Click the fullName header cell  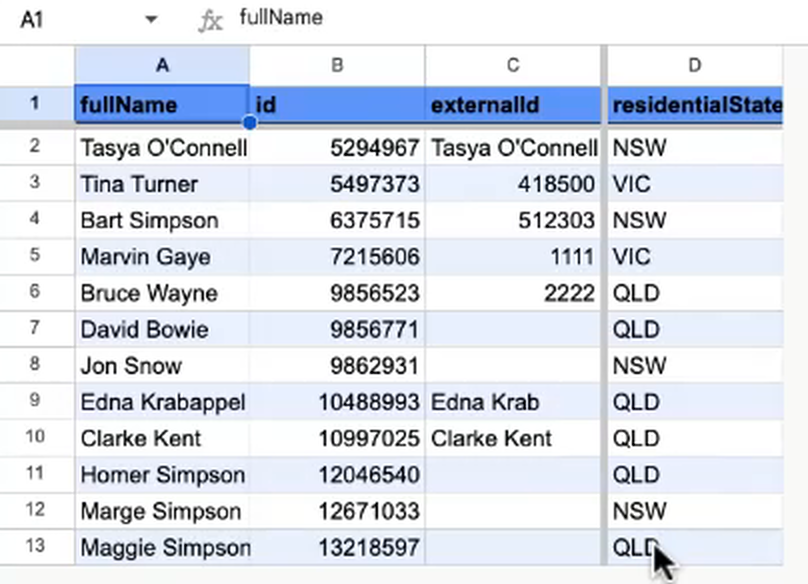click(x=162, y=105)
